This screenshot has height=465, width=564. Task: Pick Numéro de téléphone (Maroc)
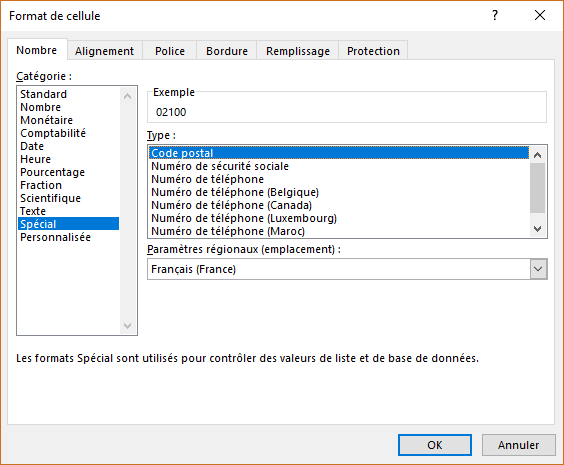point(339,231)
